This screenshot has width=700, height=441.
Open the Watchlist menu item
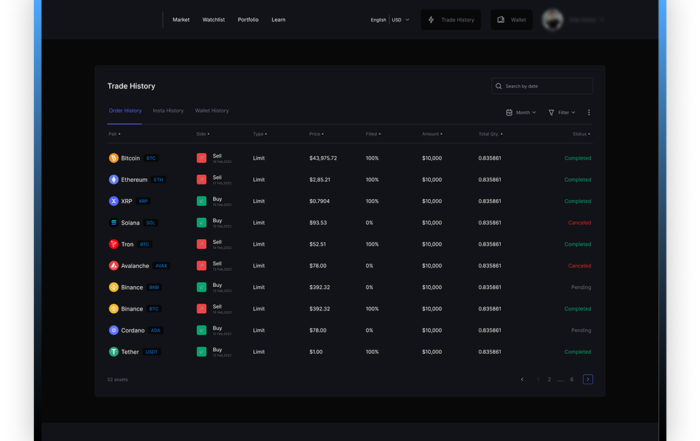[213, 20]
